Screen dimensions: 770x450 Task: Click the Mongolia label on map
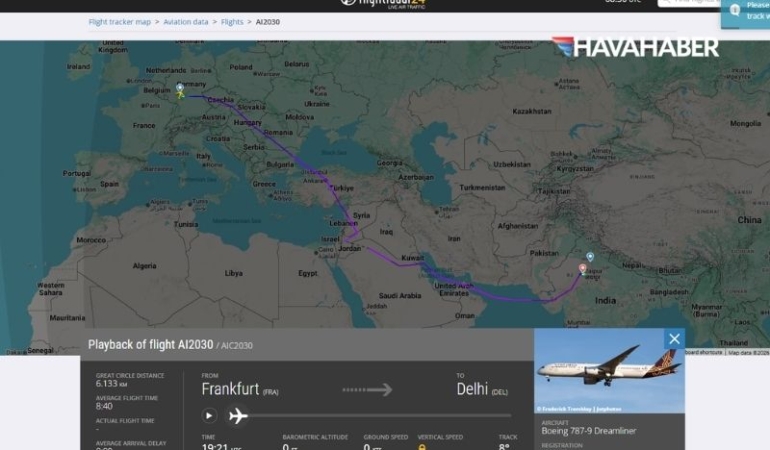(745, 124)
